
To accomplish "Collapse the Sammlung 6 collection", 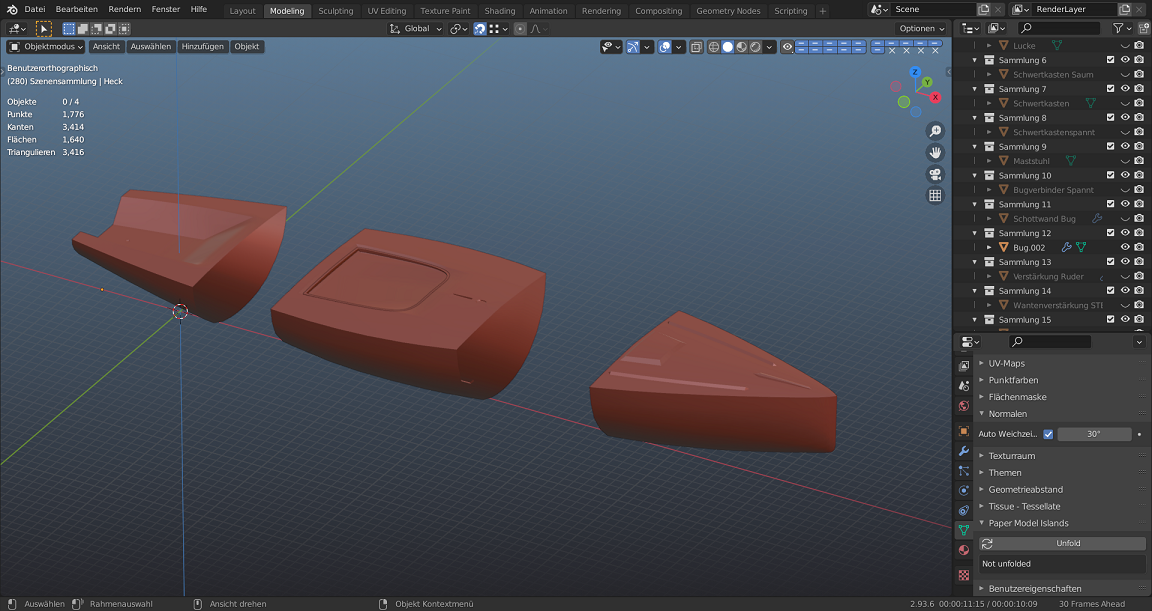I will point(975,60).
